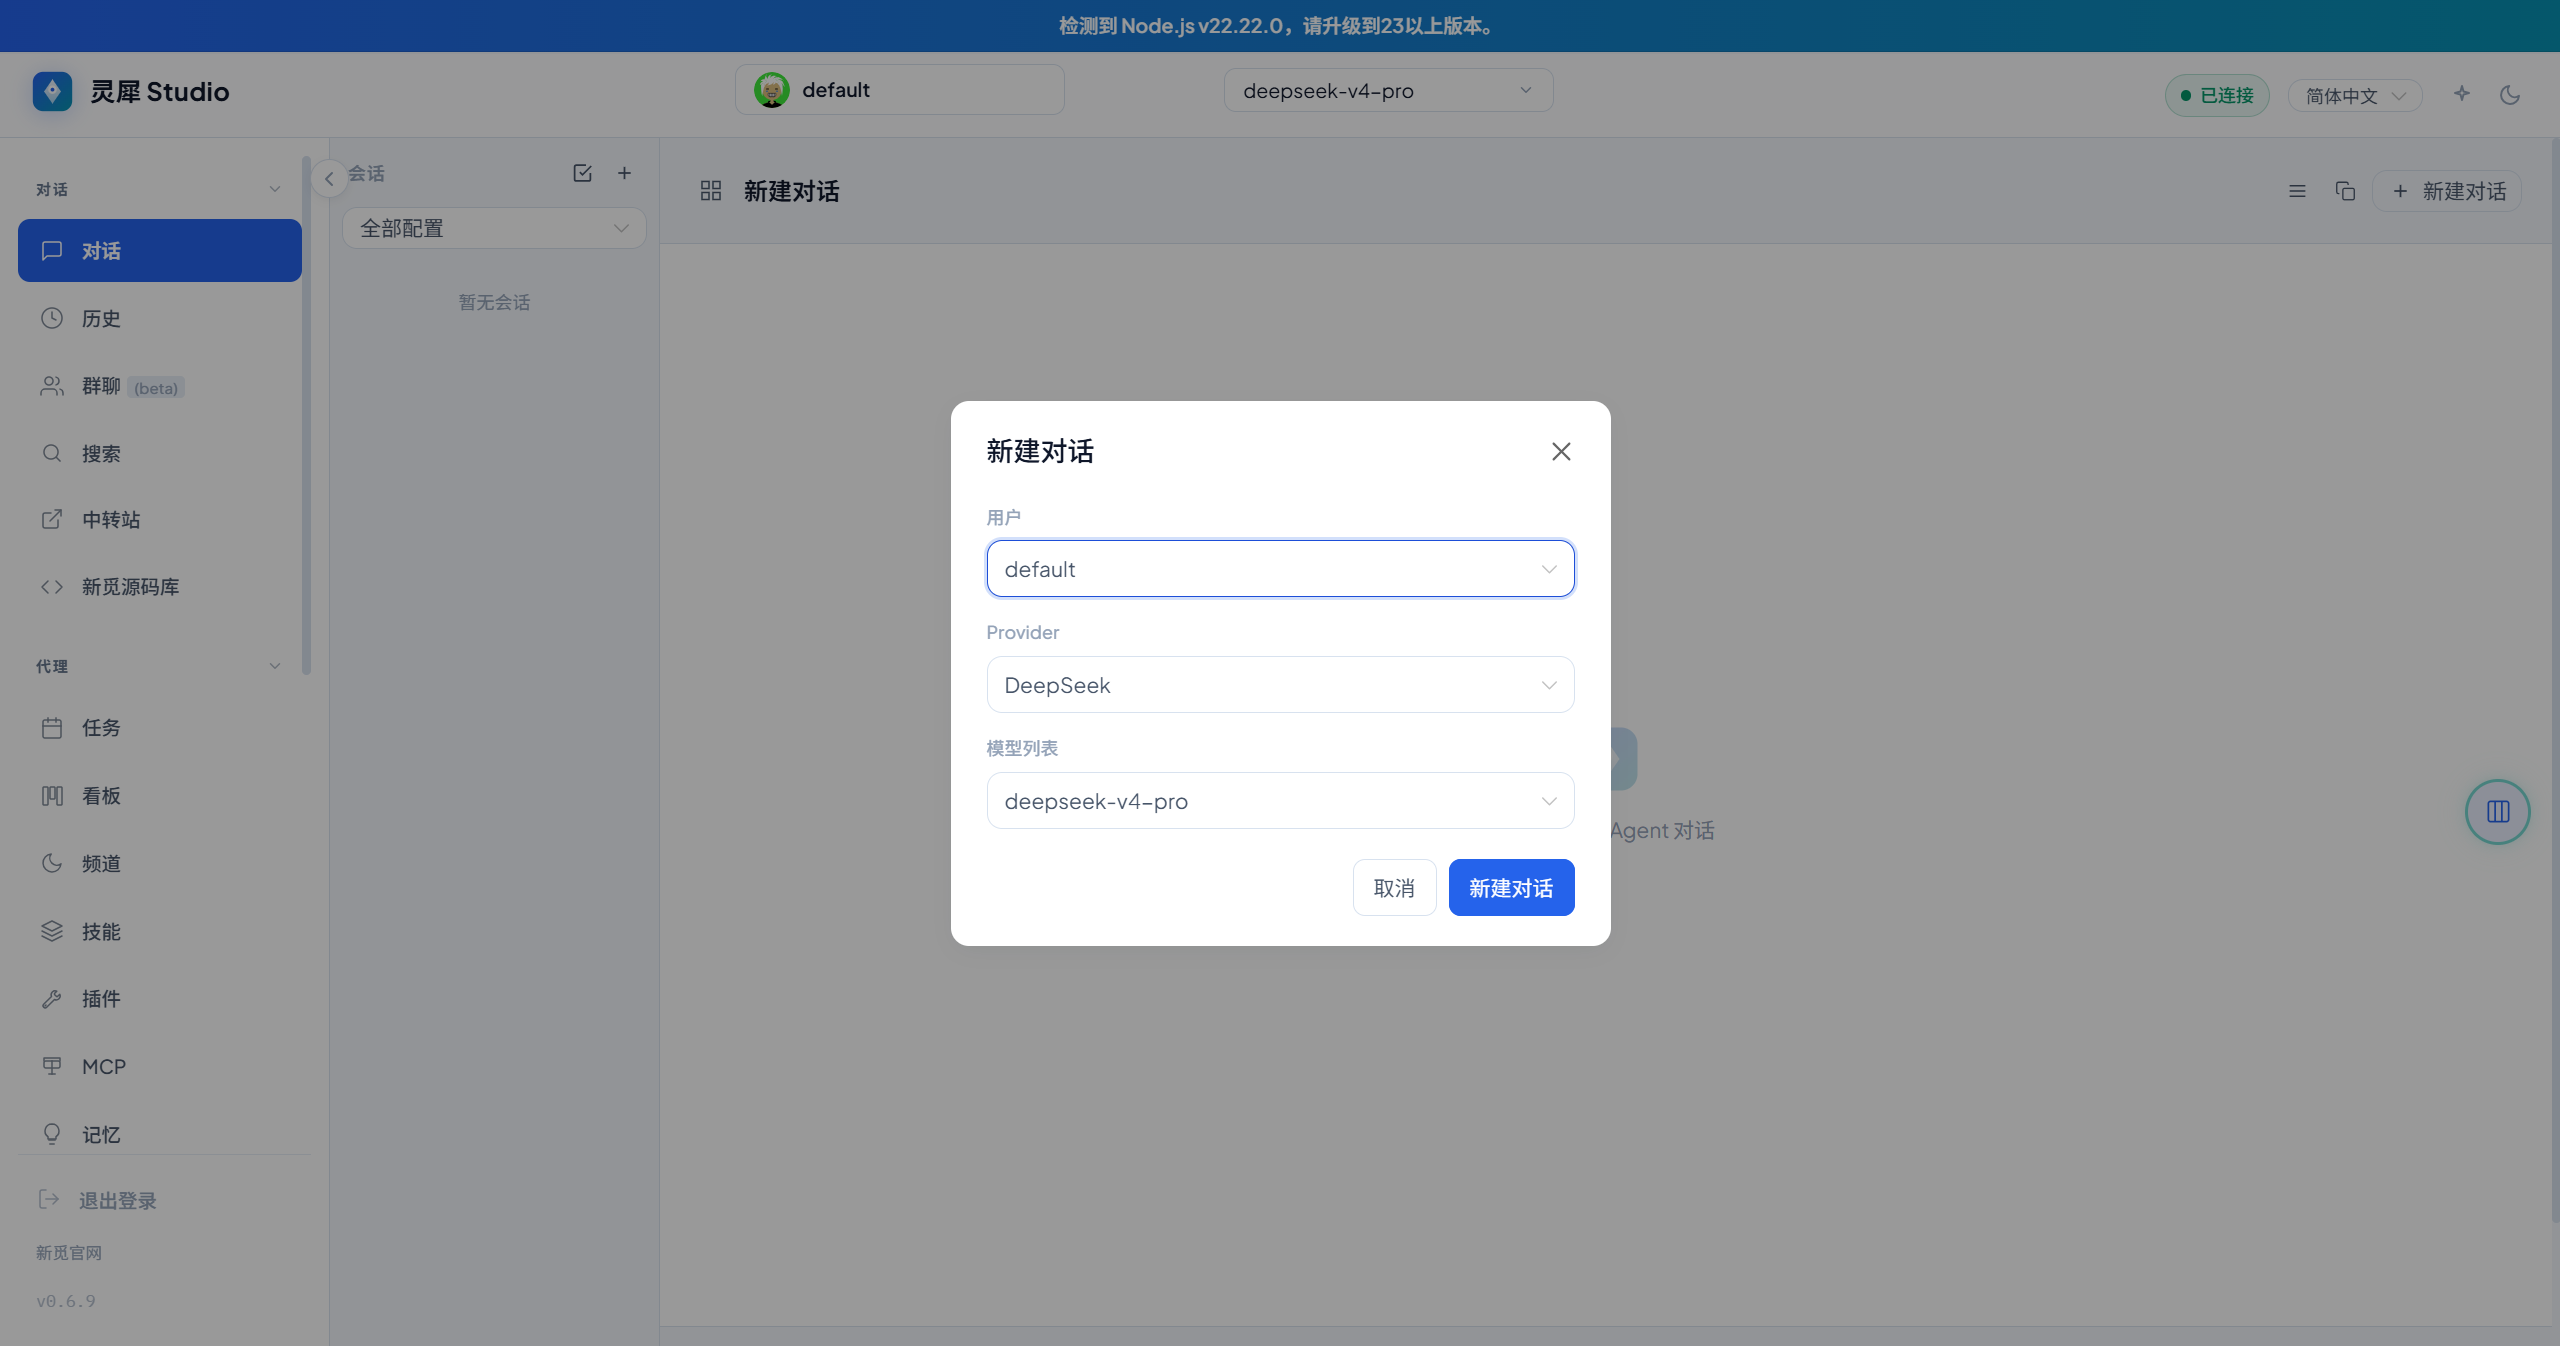
Task: Click the 对话 chat bubble icon
Action: point(52,251)
